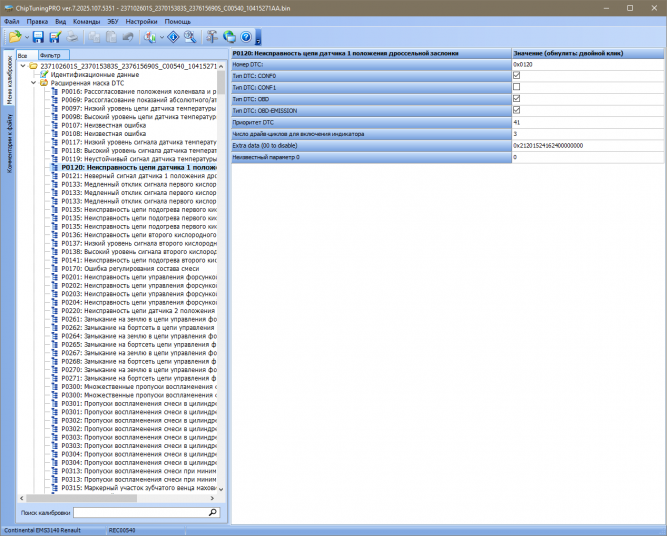
Task: Click the Значение column header
Action: [x=587, y=53]
